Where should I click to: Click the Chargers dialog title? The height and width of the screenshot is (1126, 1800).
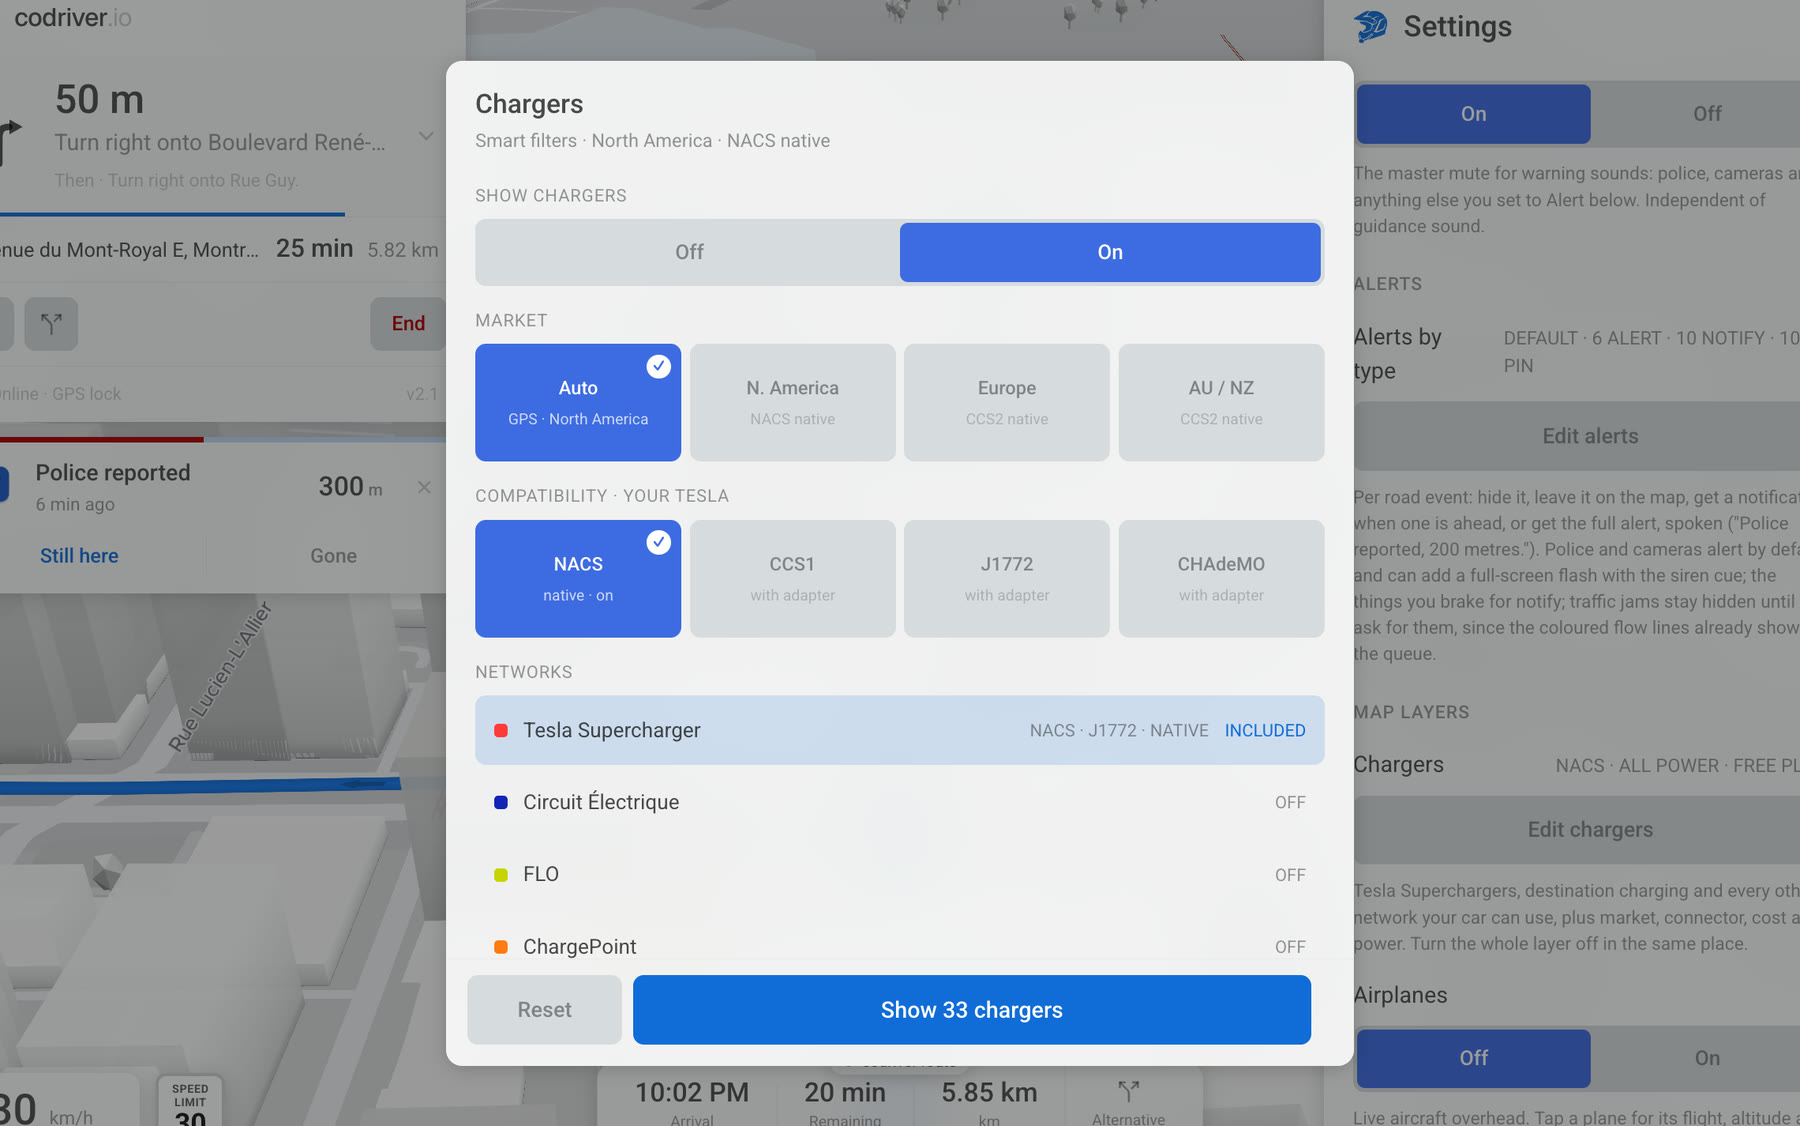tap(529, 104)
